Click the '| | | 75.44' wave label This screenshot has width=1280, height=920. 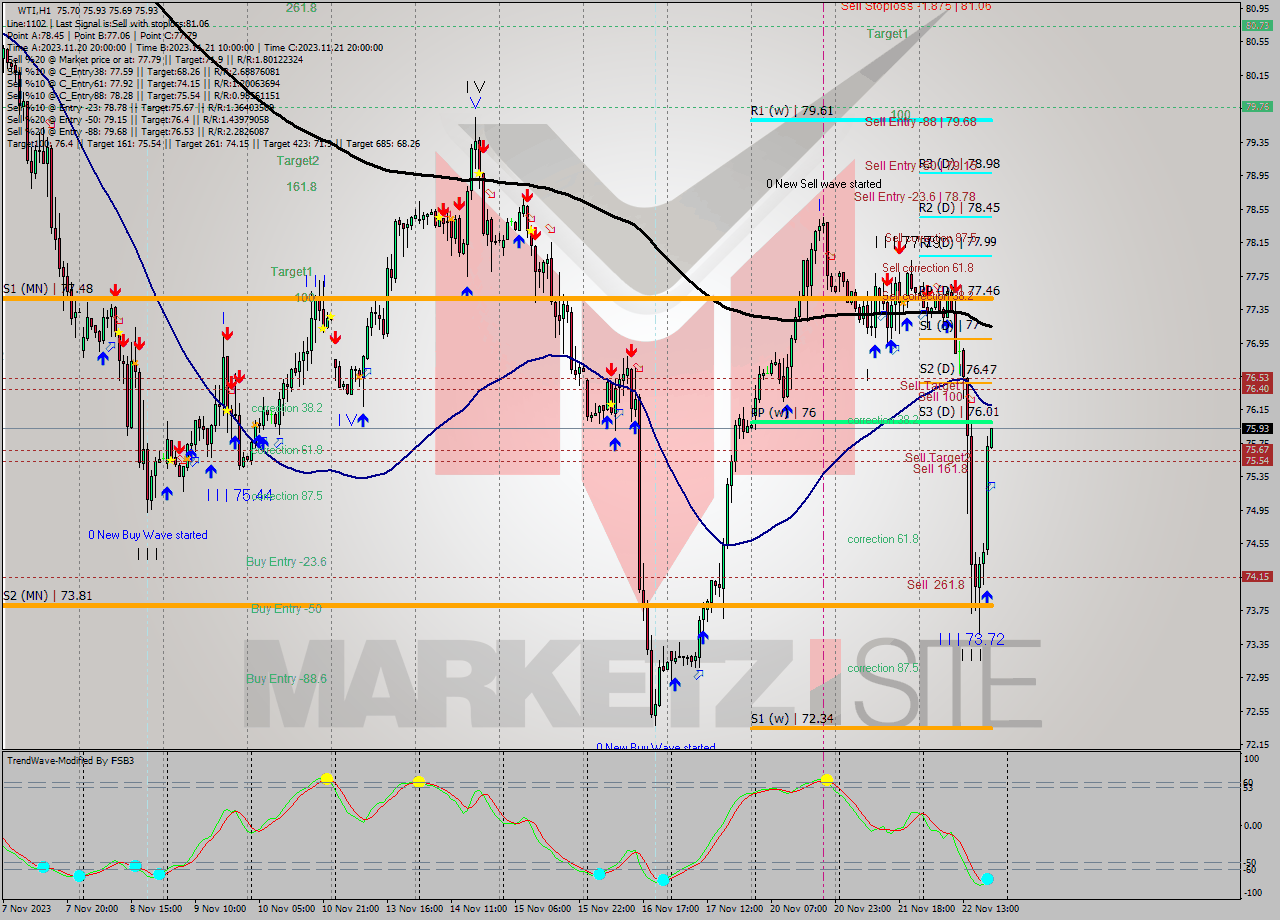(240, 495)
